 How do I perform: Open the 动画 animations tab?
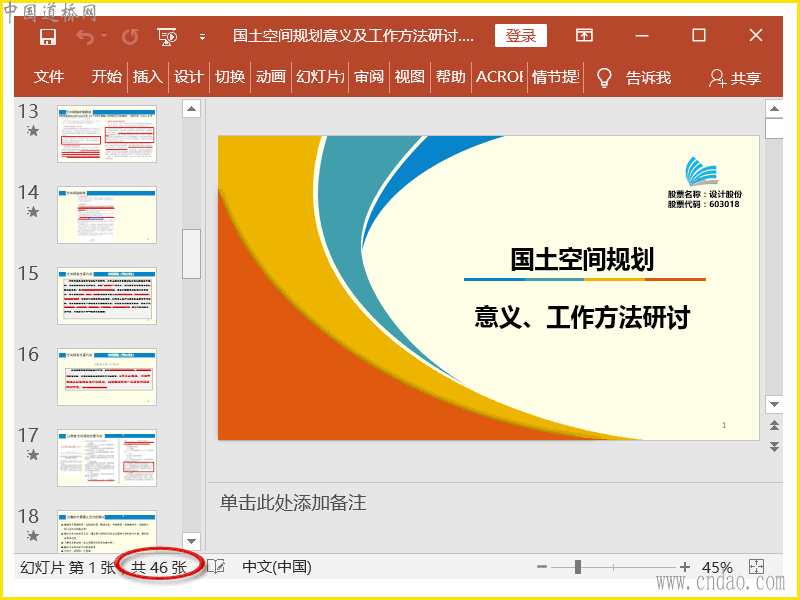(271, 77)
